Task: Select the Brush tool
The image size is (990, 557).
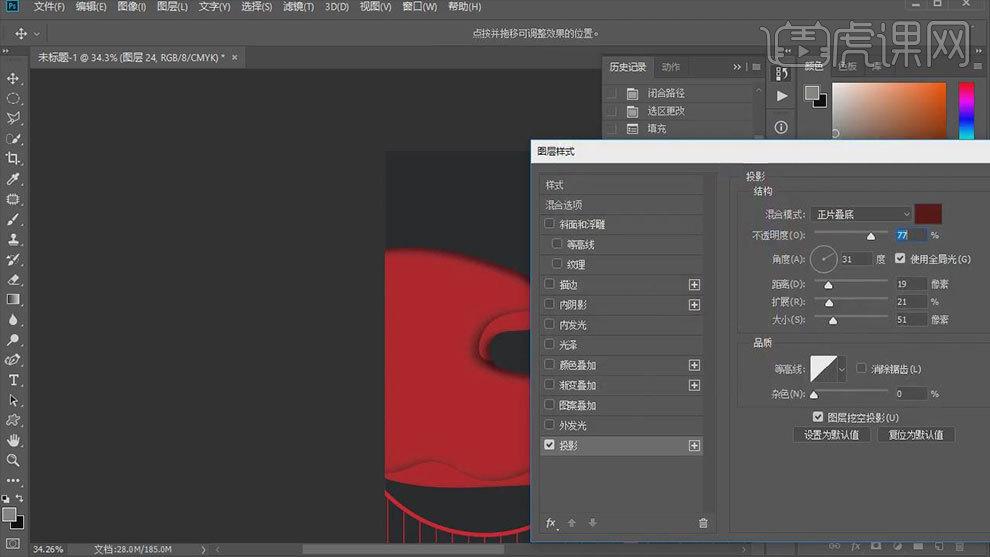Action: pos(13,219)
